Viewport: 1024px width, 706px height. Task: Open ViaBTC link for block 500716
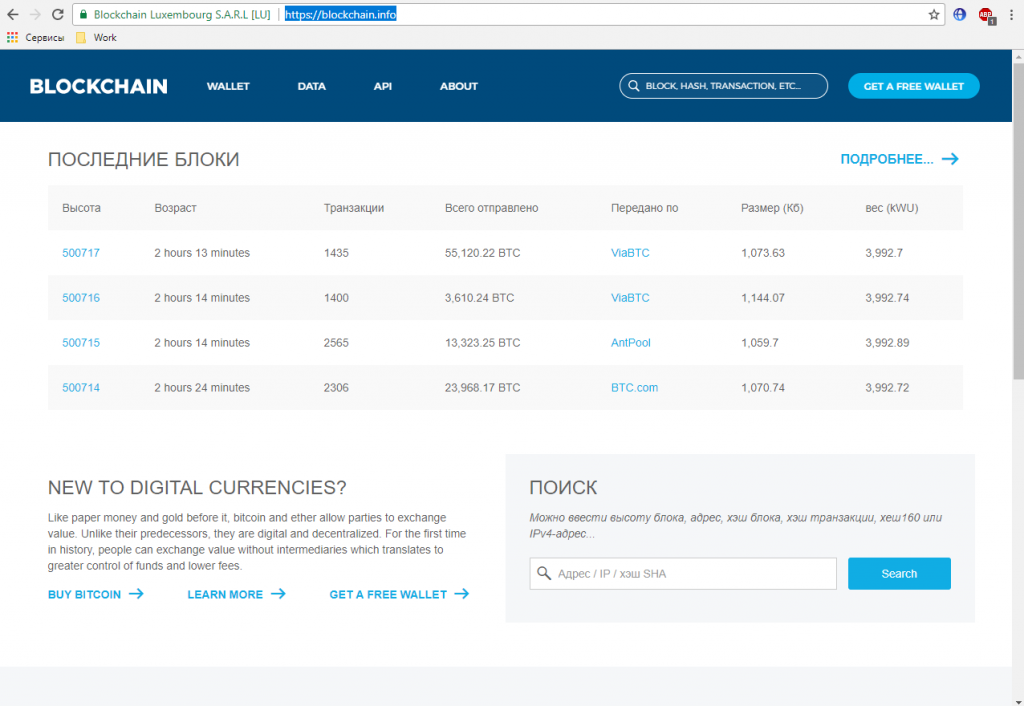(630, 298)
